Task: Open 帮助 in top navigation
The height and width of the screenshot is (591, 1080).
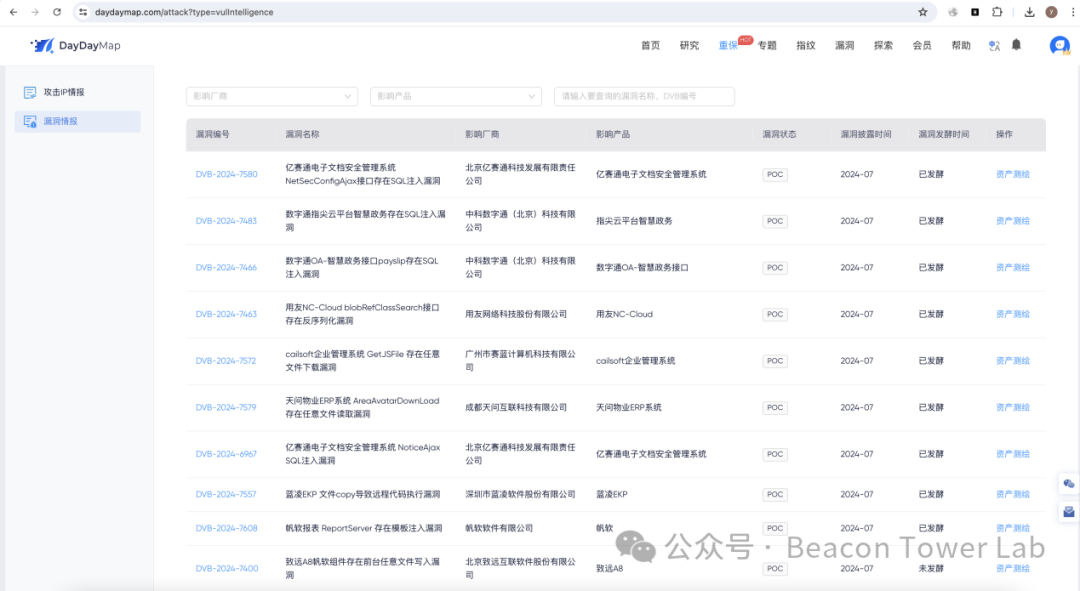Action: [x=961, y=45]
